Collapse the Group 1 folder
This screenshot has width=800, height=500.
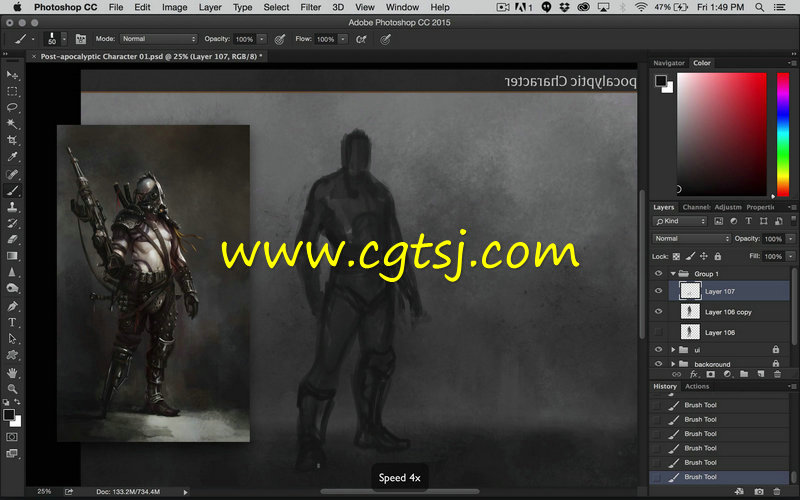point(673,273)
